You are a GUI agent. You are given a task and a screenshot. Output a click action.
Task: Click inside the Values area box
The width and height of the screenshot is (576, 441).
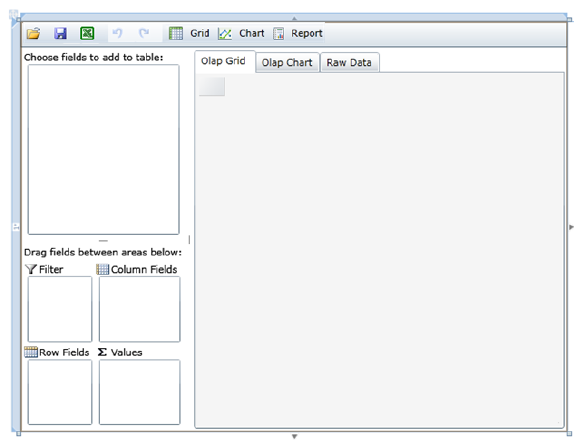click(x=140, y=392)
